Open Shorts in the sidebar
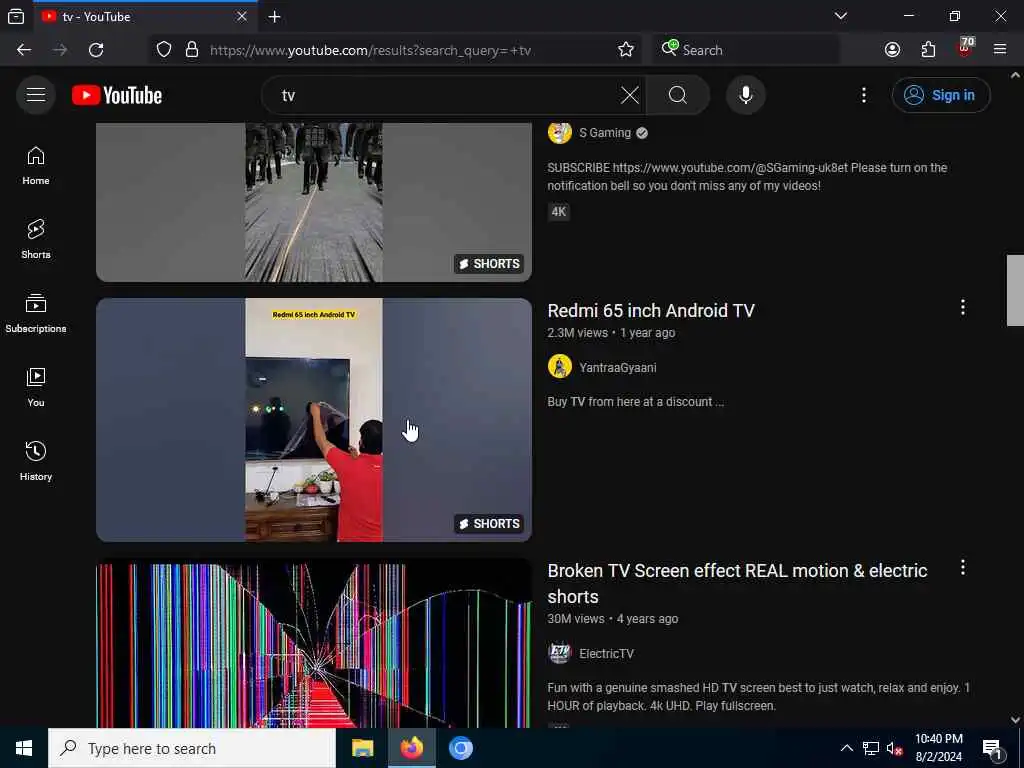This screenshot has height=768, width=1024. (36, 239)
